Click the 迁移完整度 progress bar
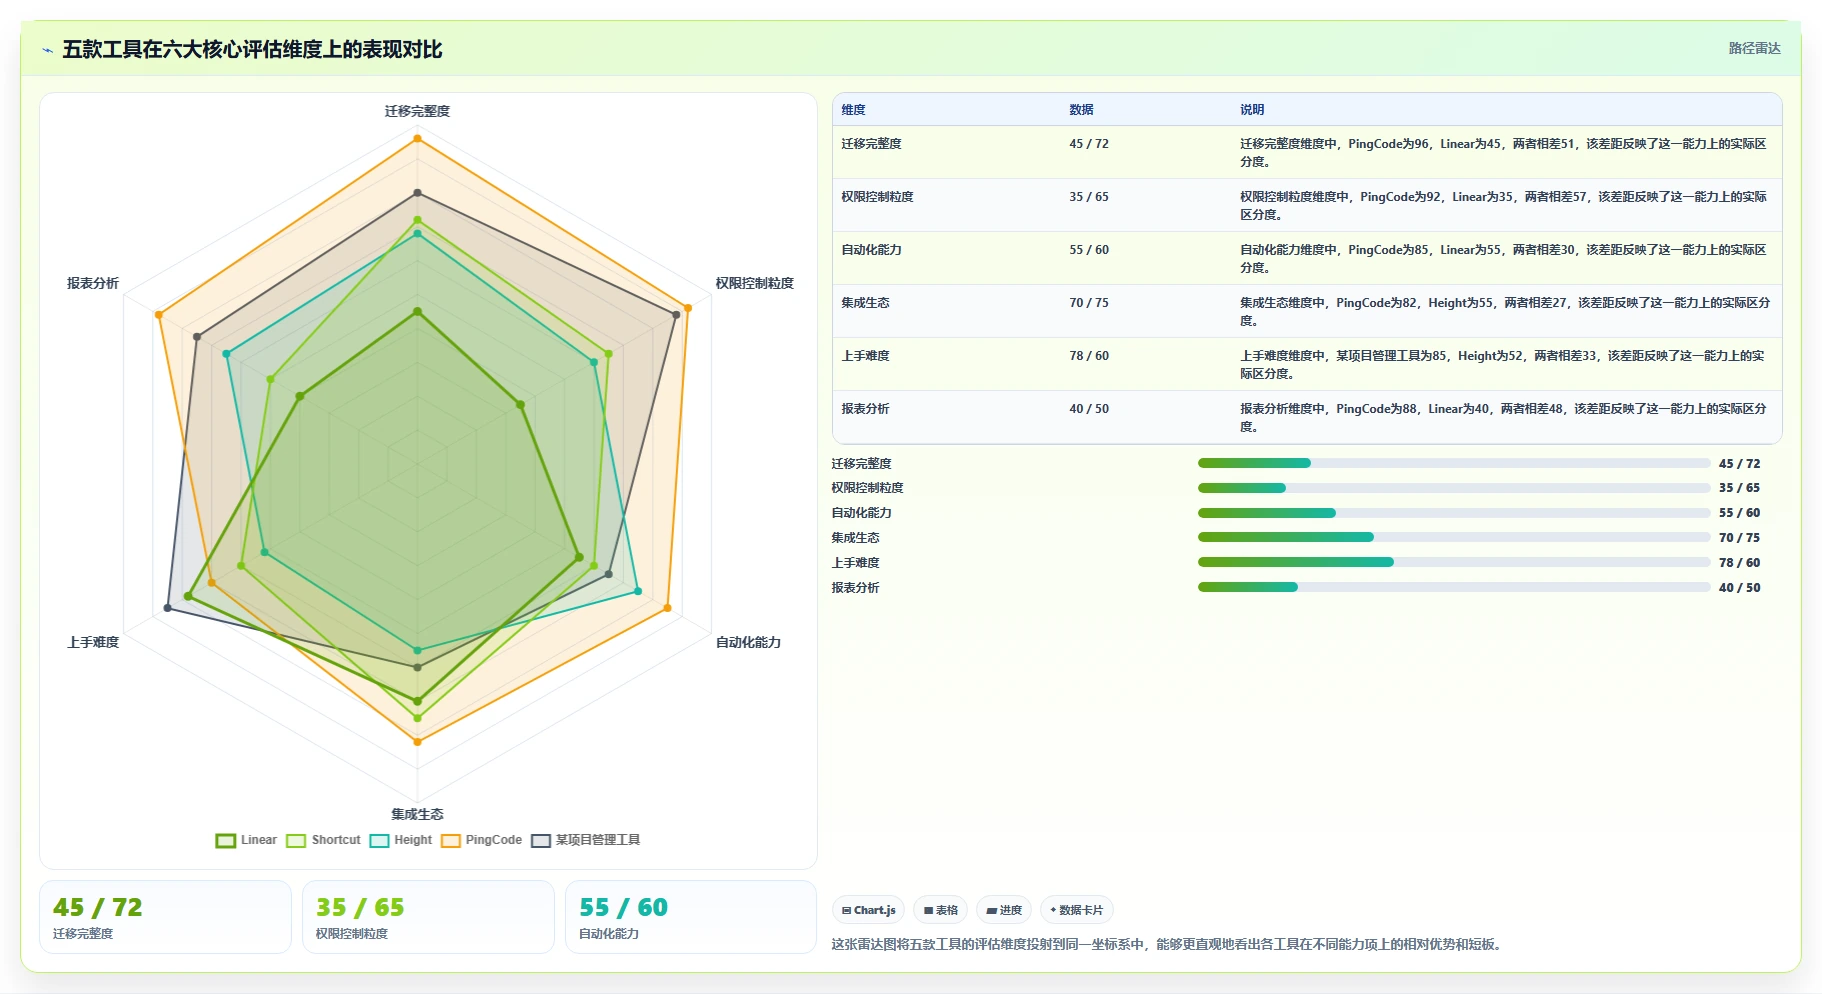The height and width of the screenshot is (994, 1822). 1454,463
